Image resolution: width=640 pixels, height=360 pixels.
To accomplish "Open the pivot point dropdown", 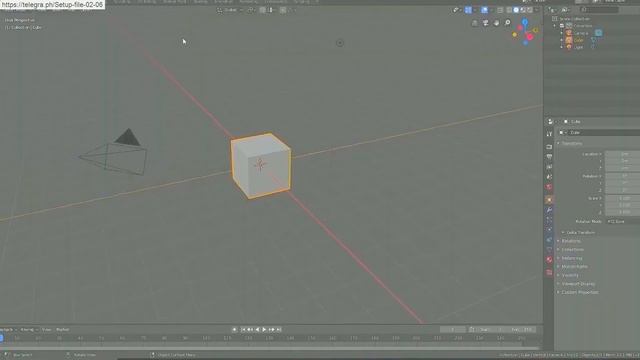I will tap(251, 10).
